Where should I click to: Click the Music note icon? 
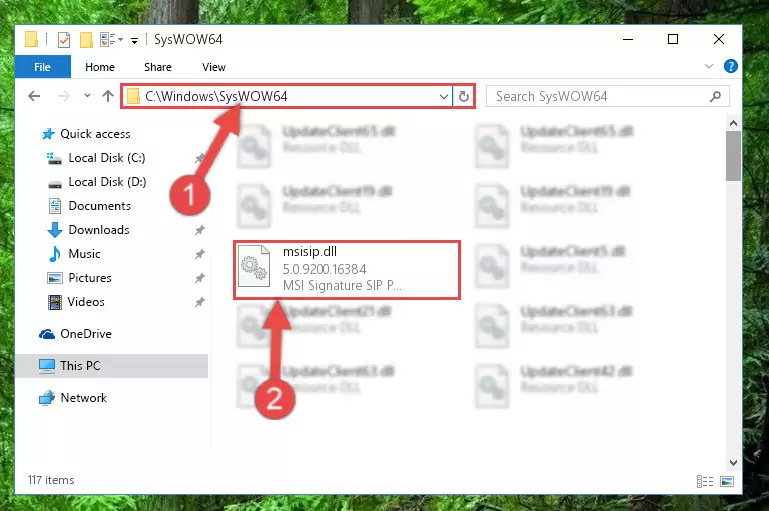point(54,254)
